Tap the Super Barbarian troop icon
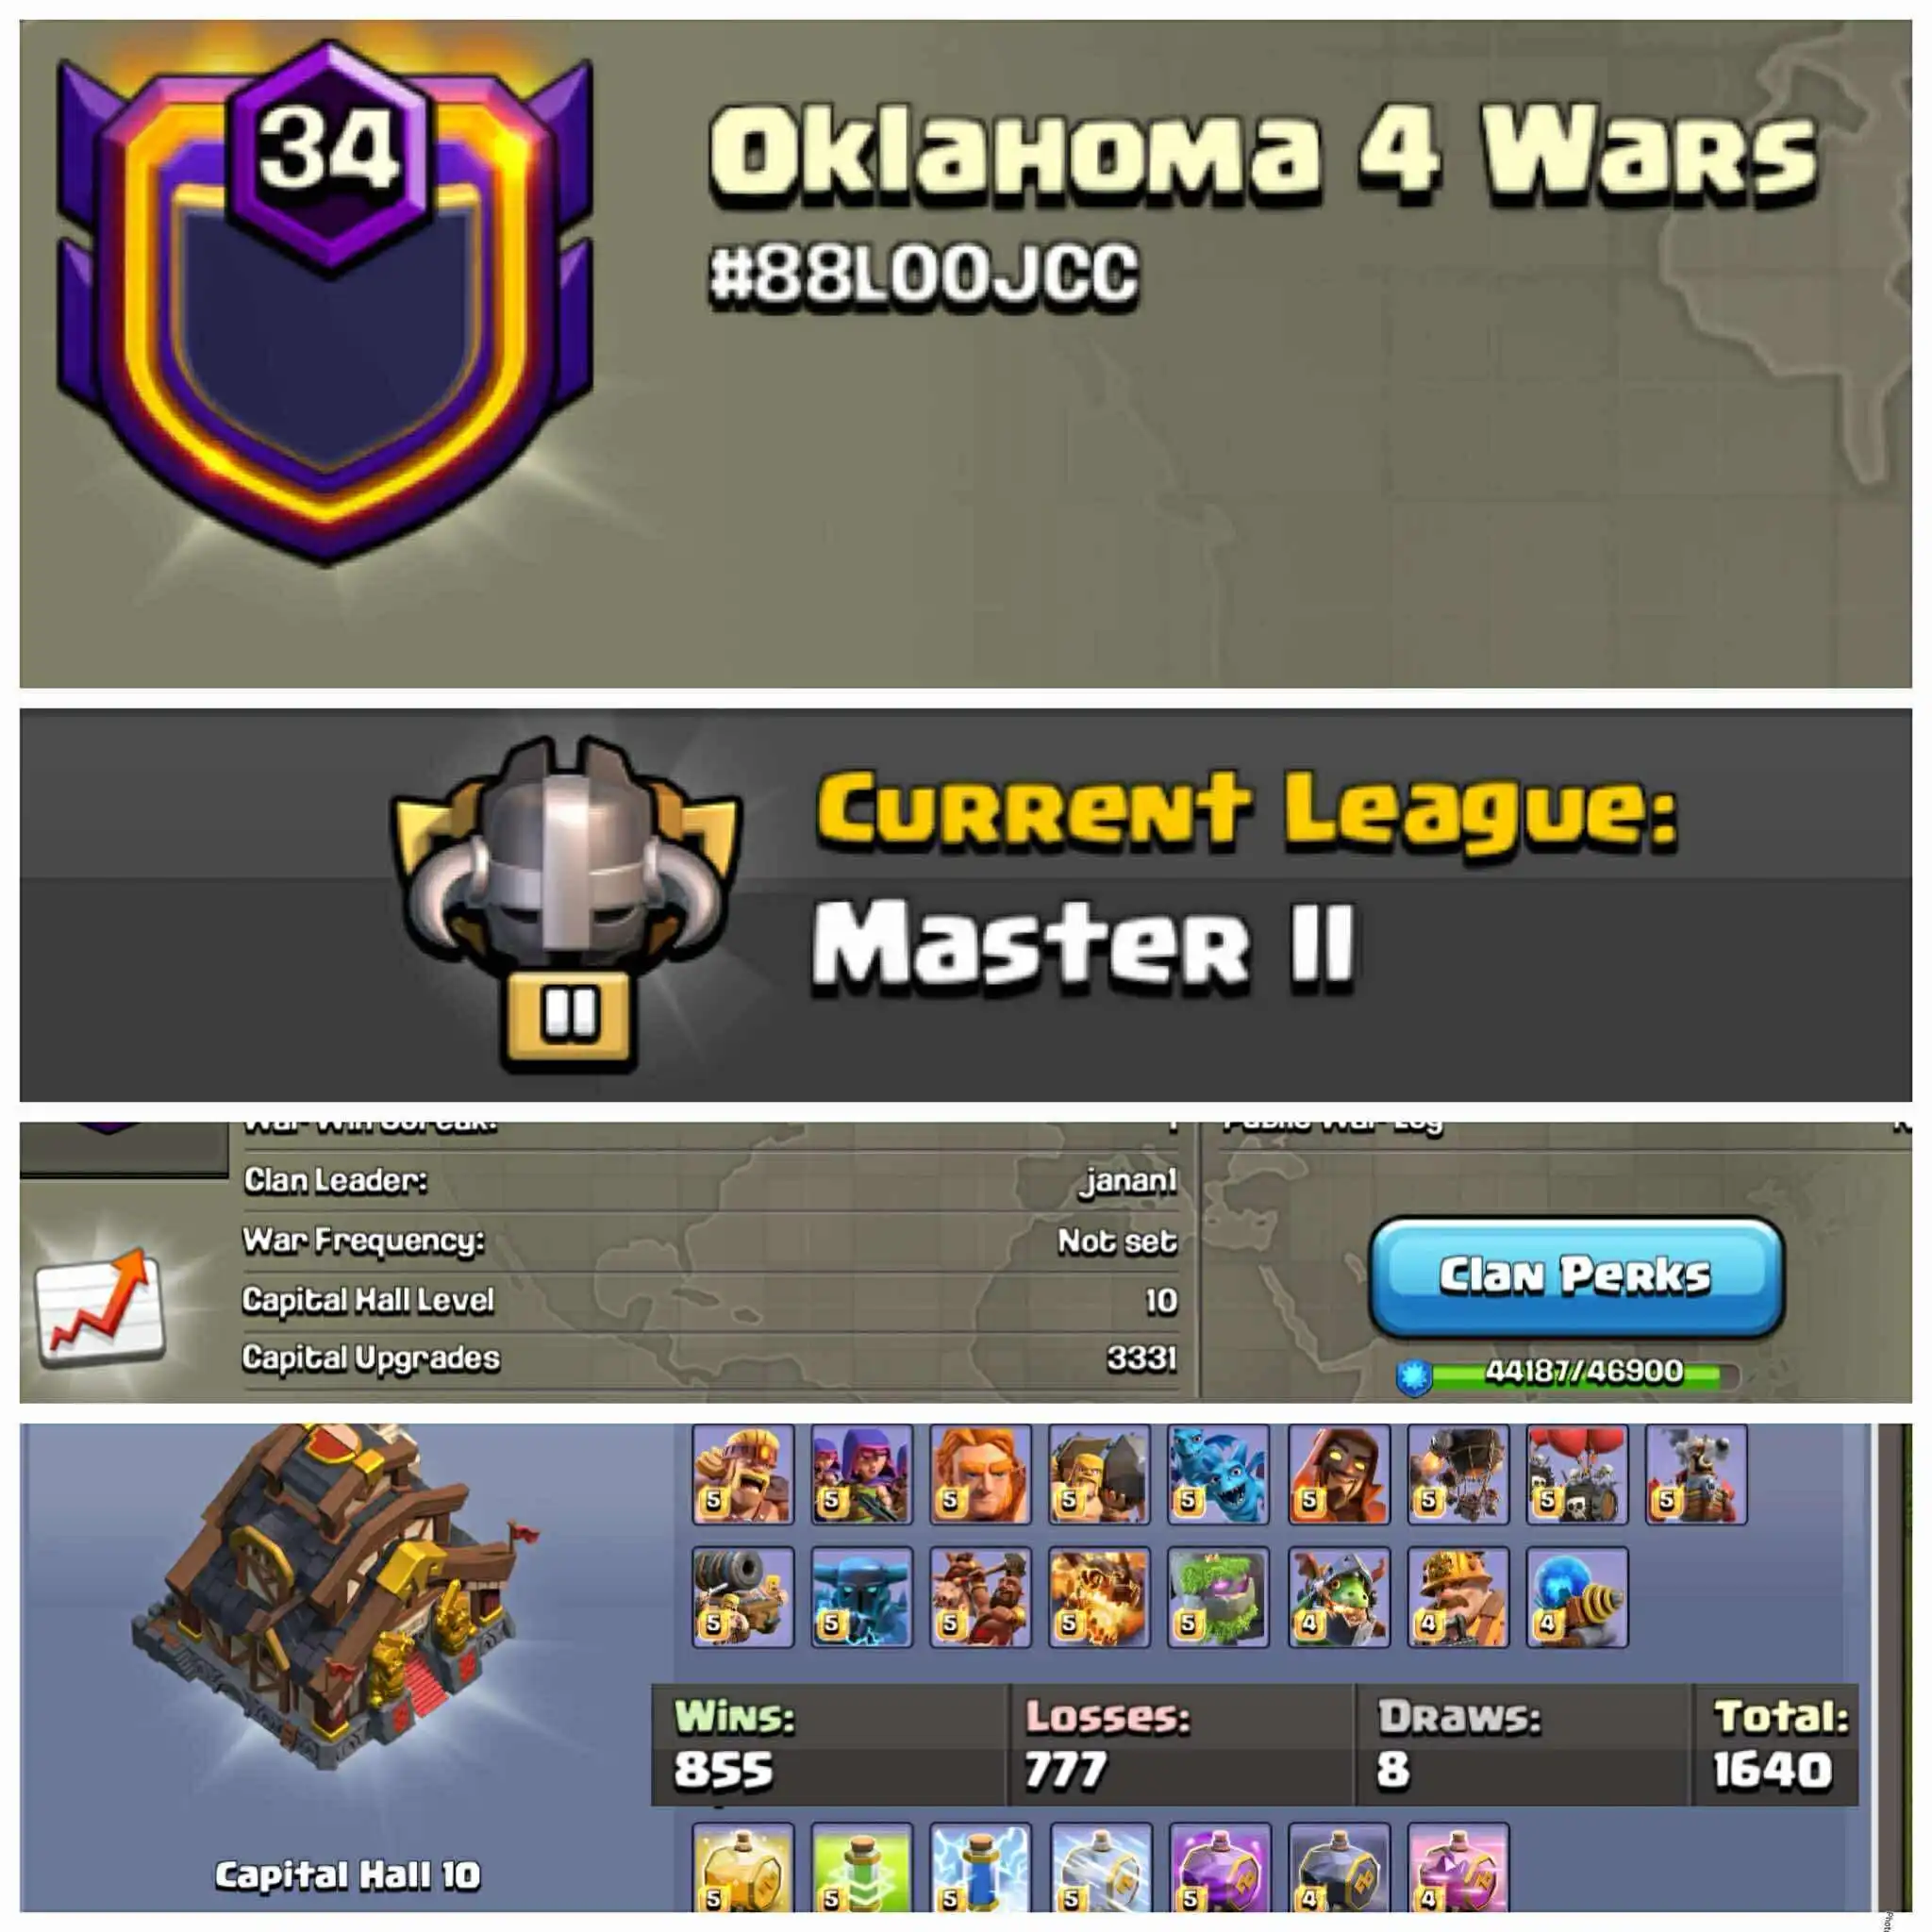Screen dimensions: 1932x1932 click(743, 1475)
